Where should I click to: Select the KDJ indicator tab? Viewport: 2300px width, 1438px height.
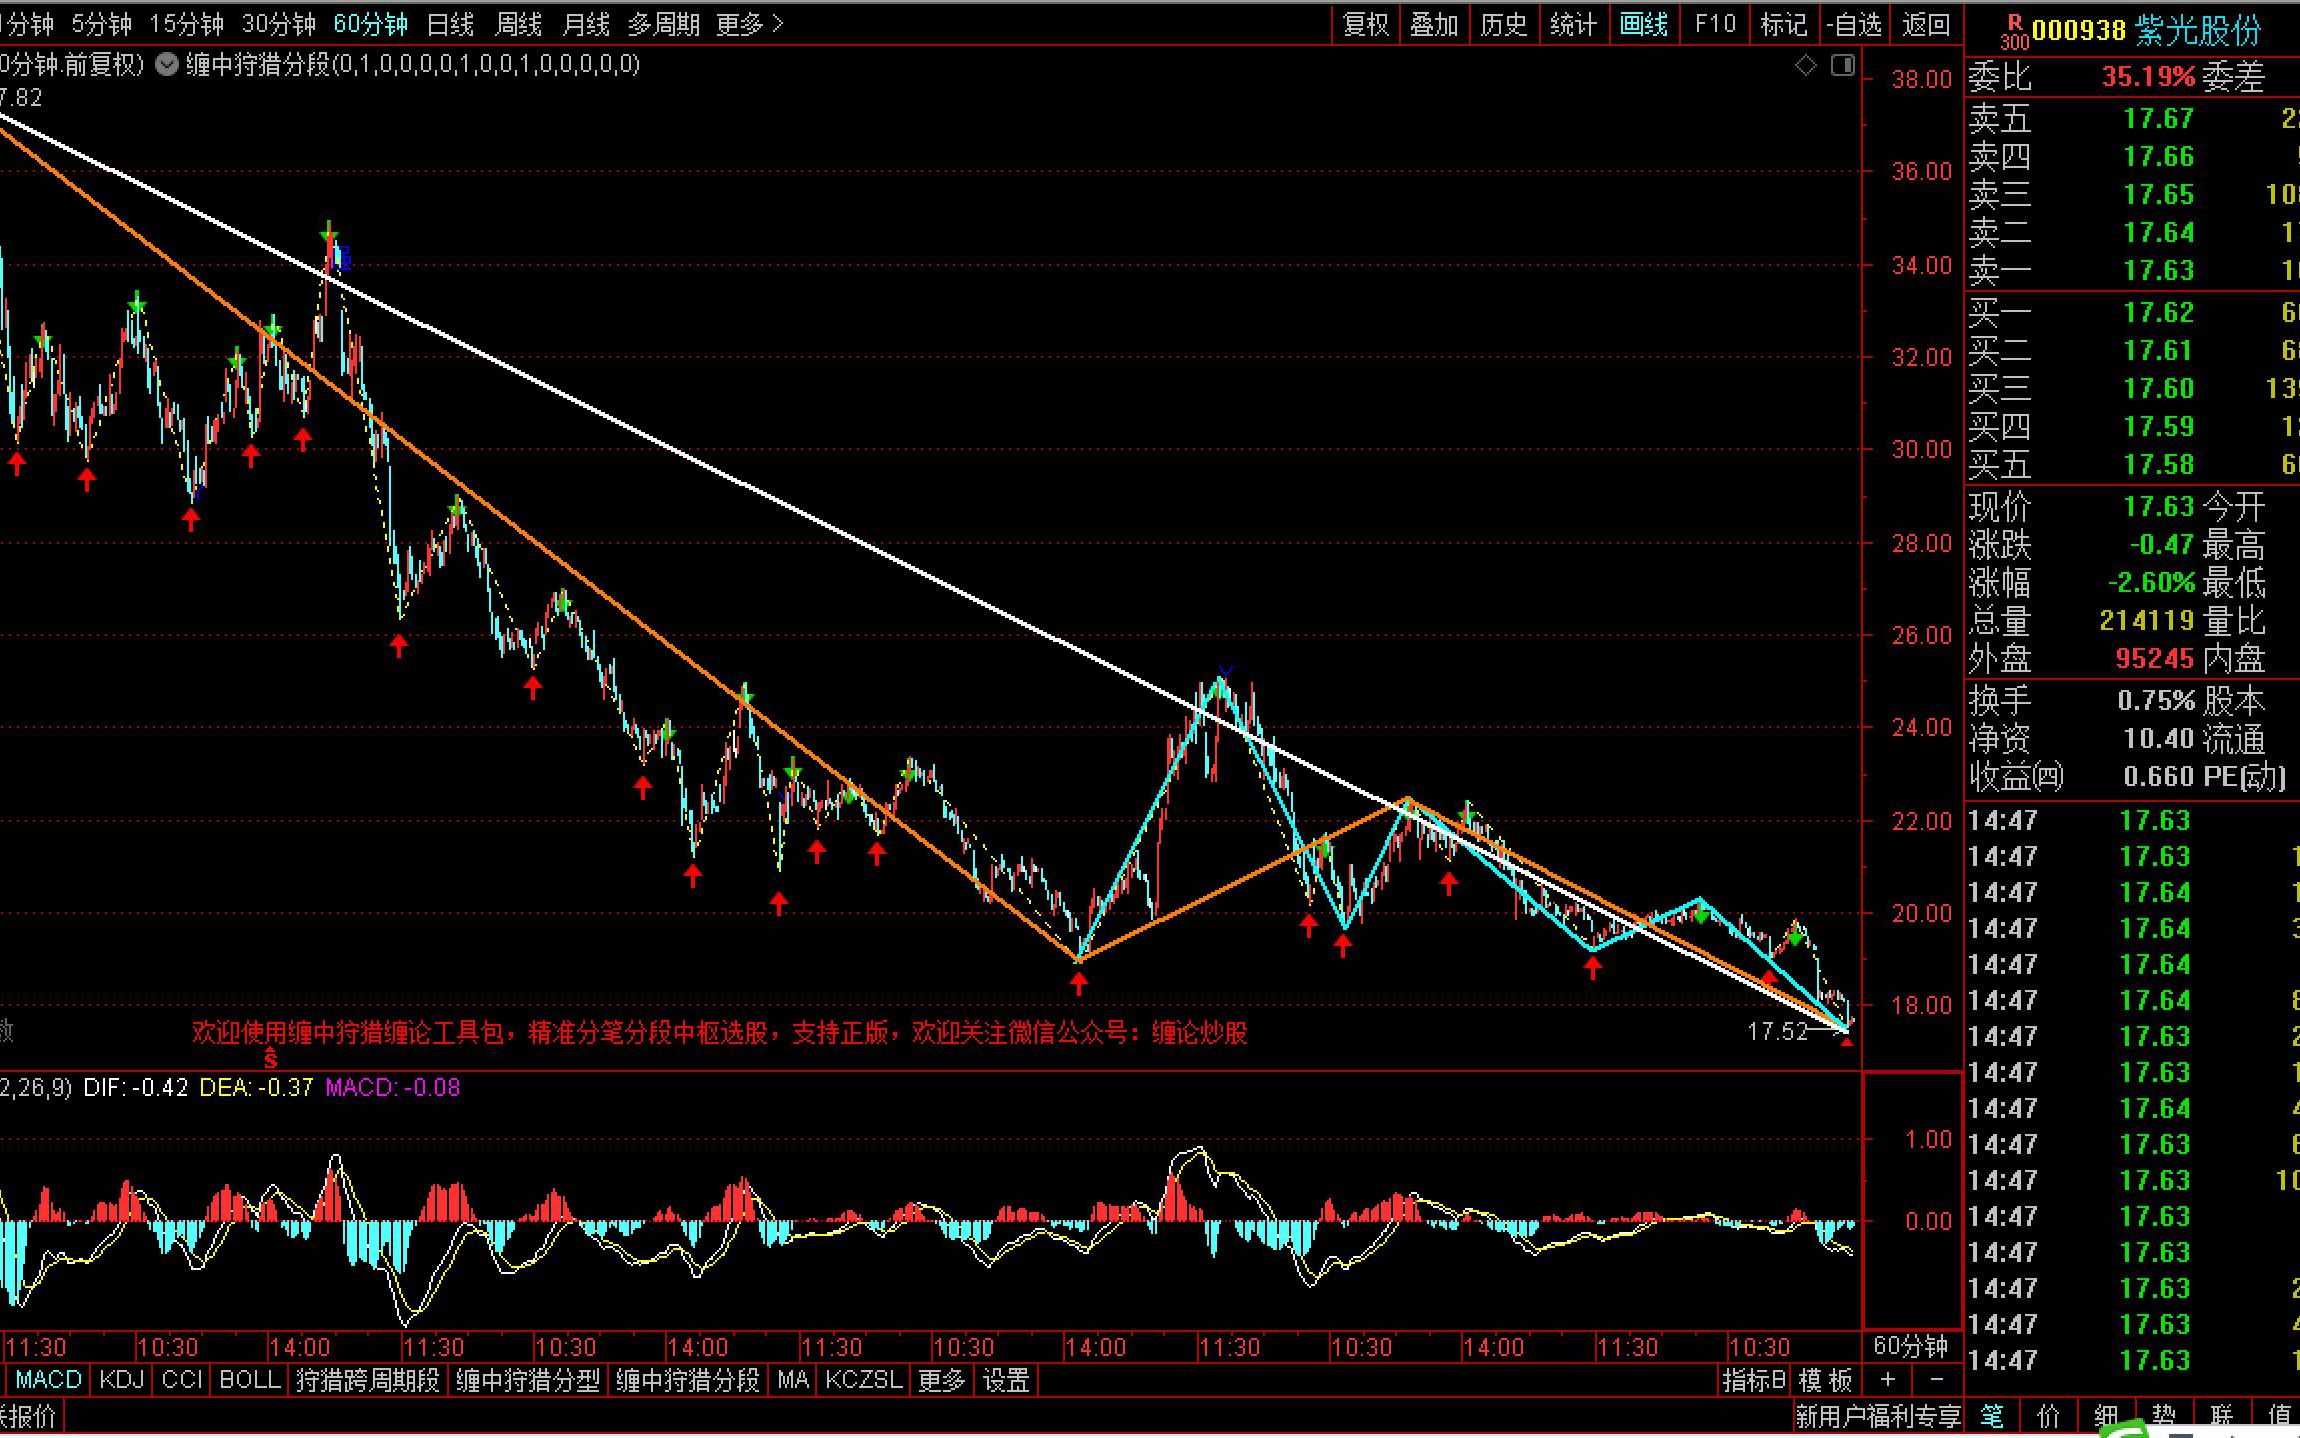point(122,1380)
